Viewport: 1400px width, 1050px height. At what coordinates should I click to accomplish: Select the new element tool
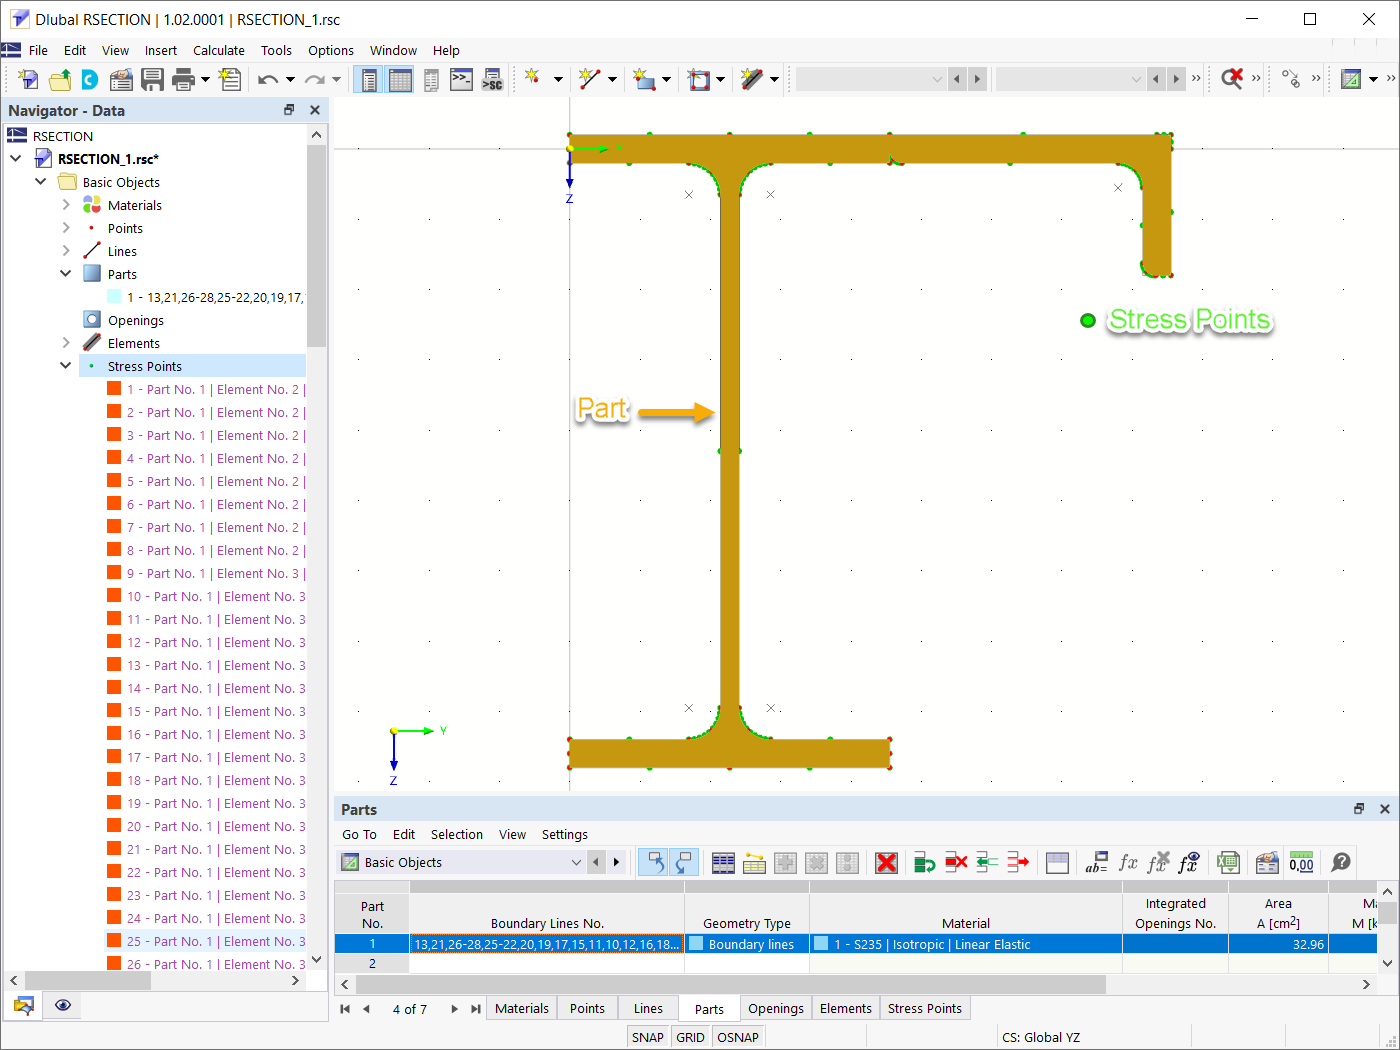click(752, 79)
